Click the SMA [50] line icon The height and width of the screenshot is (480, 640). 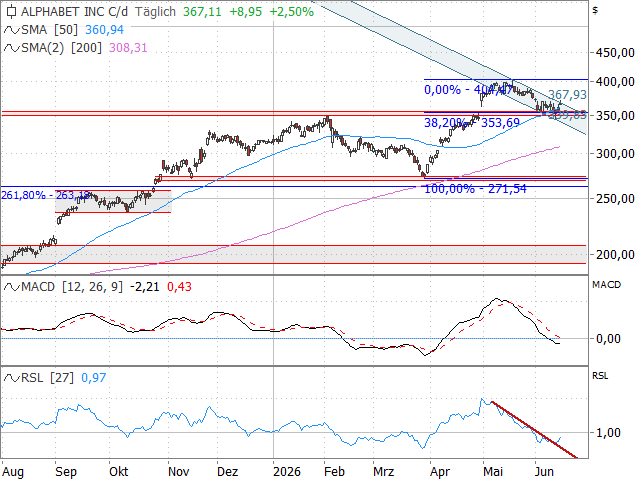[x=11, y=30]
